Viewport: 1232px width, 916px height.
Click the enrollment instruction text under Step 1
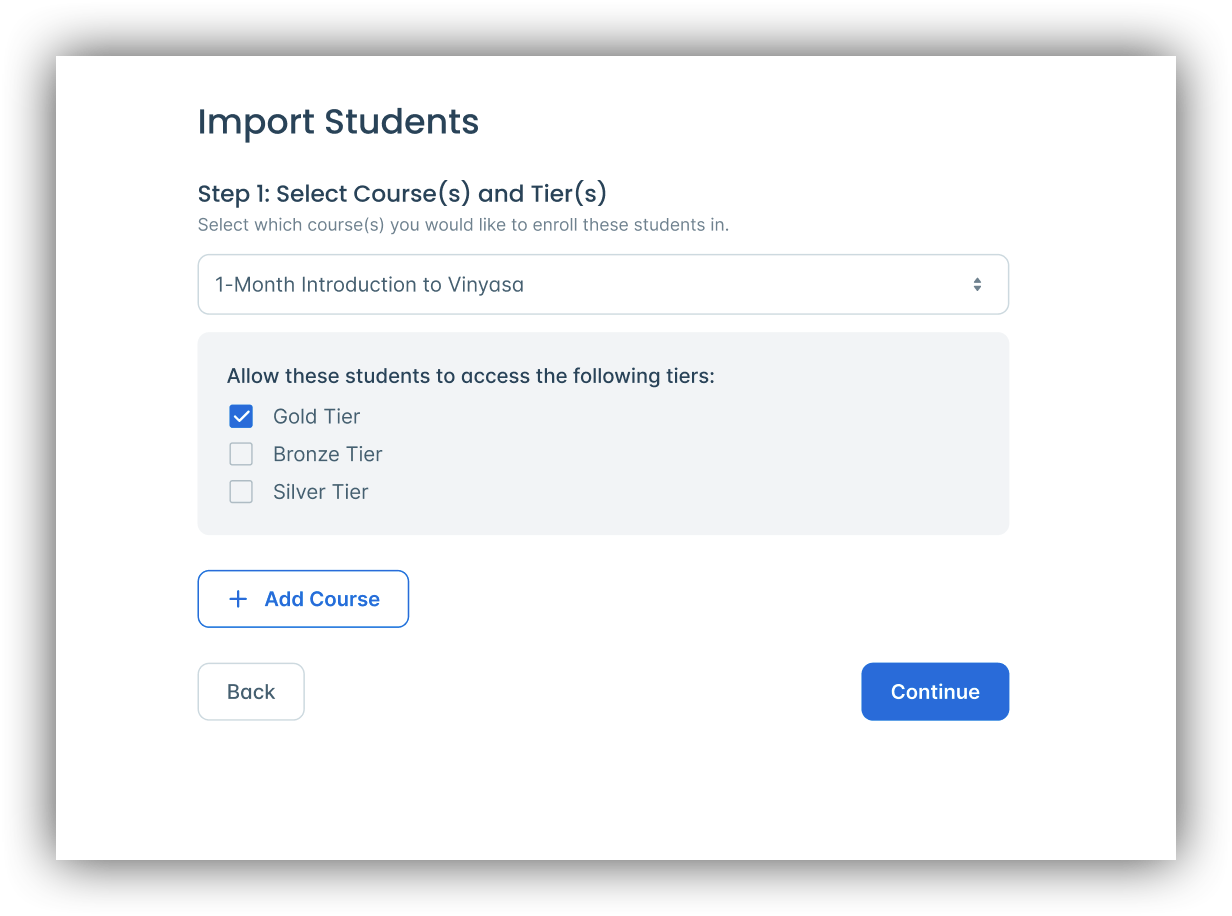464,224
